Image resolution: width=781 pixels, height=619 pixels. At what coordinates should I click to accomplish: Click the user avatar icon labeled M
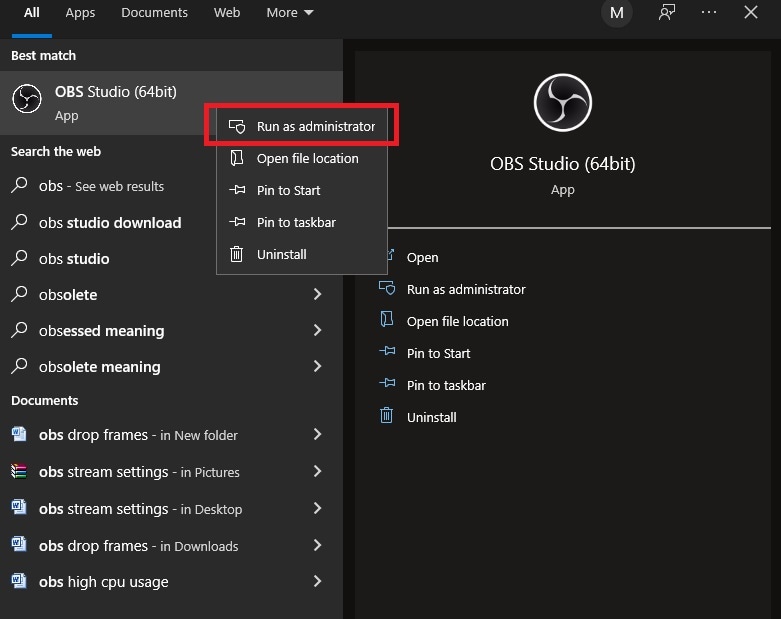pos(617,13)
